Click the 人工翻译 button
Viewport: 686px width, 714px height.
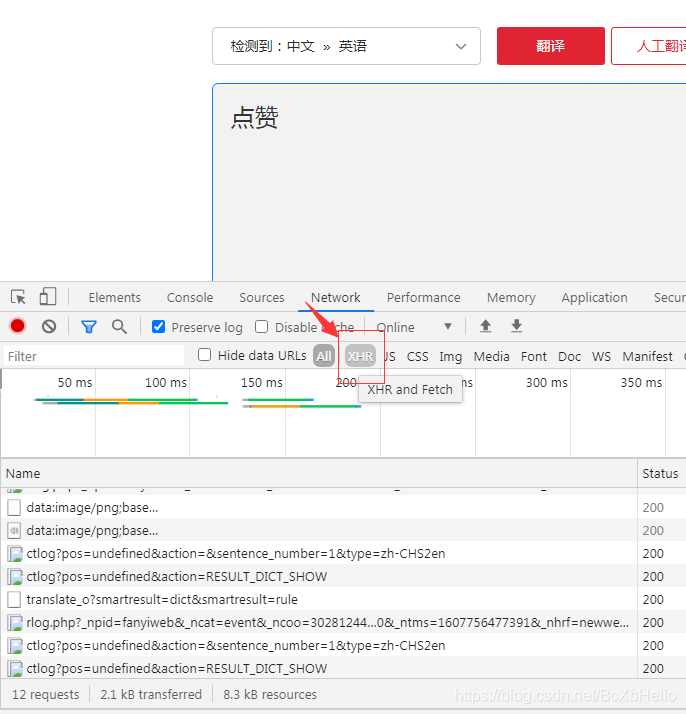[649, 46]
